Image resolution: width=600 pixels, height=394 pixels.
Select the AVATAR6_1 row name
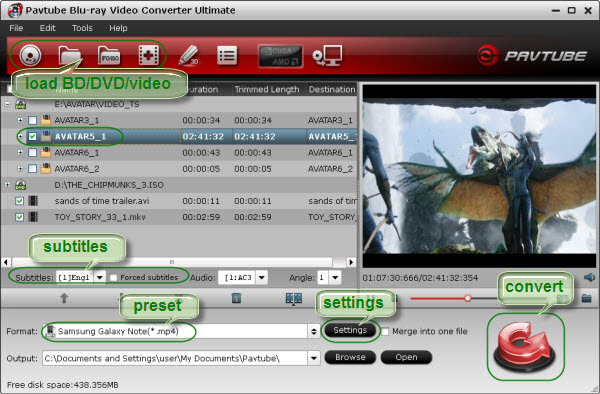click(77, 153)
